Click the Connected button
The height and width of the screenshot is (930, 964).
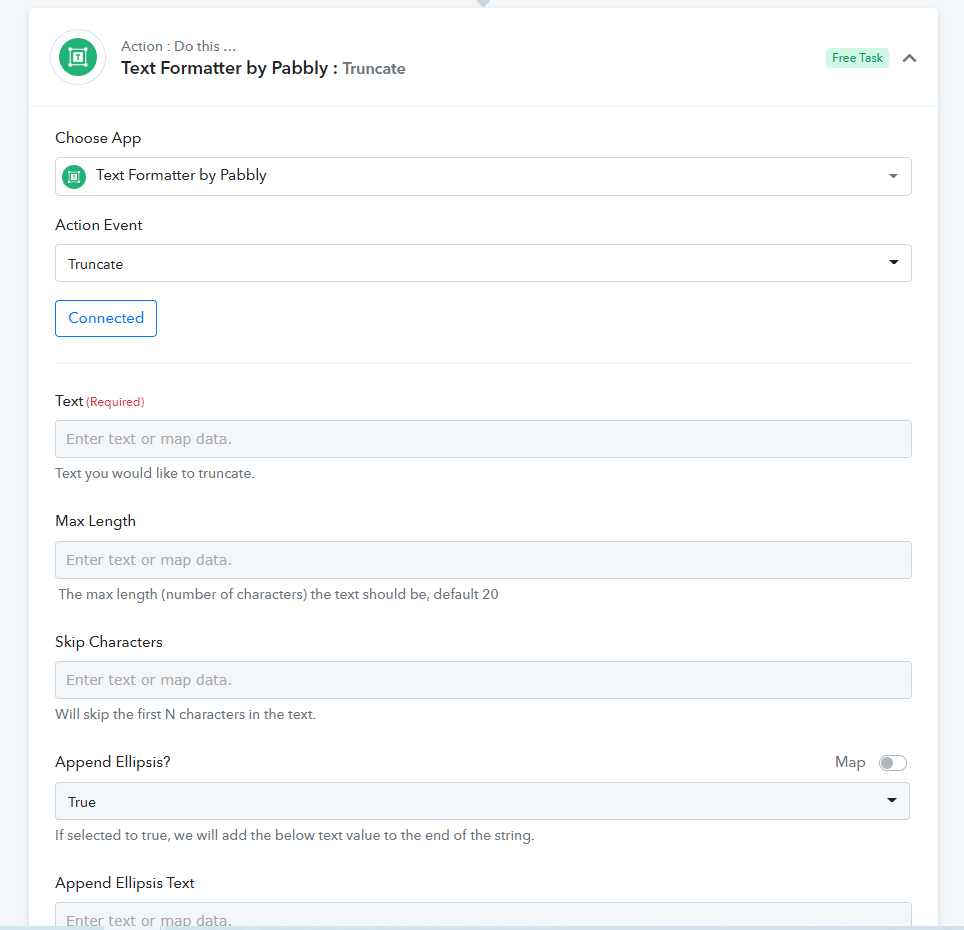pyautogui.click(x=106, y=318)
